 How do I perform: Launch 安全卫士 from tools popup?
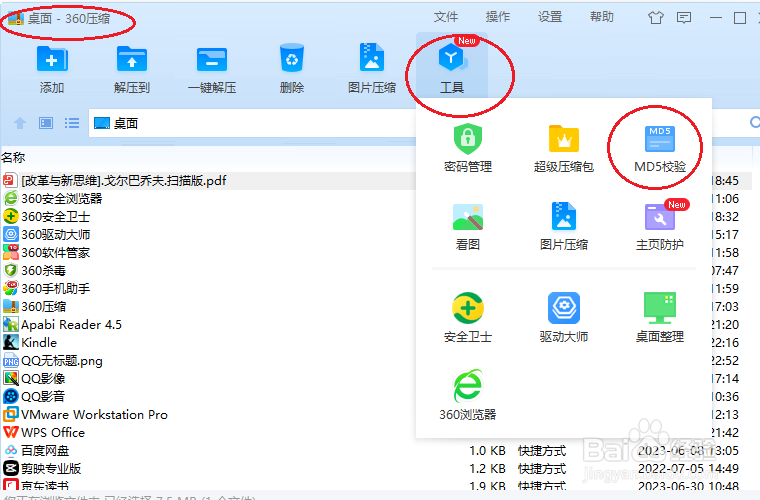[x=468, y=317]
